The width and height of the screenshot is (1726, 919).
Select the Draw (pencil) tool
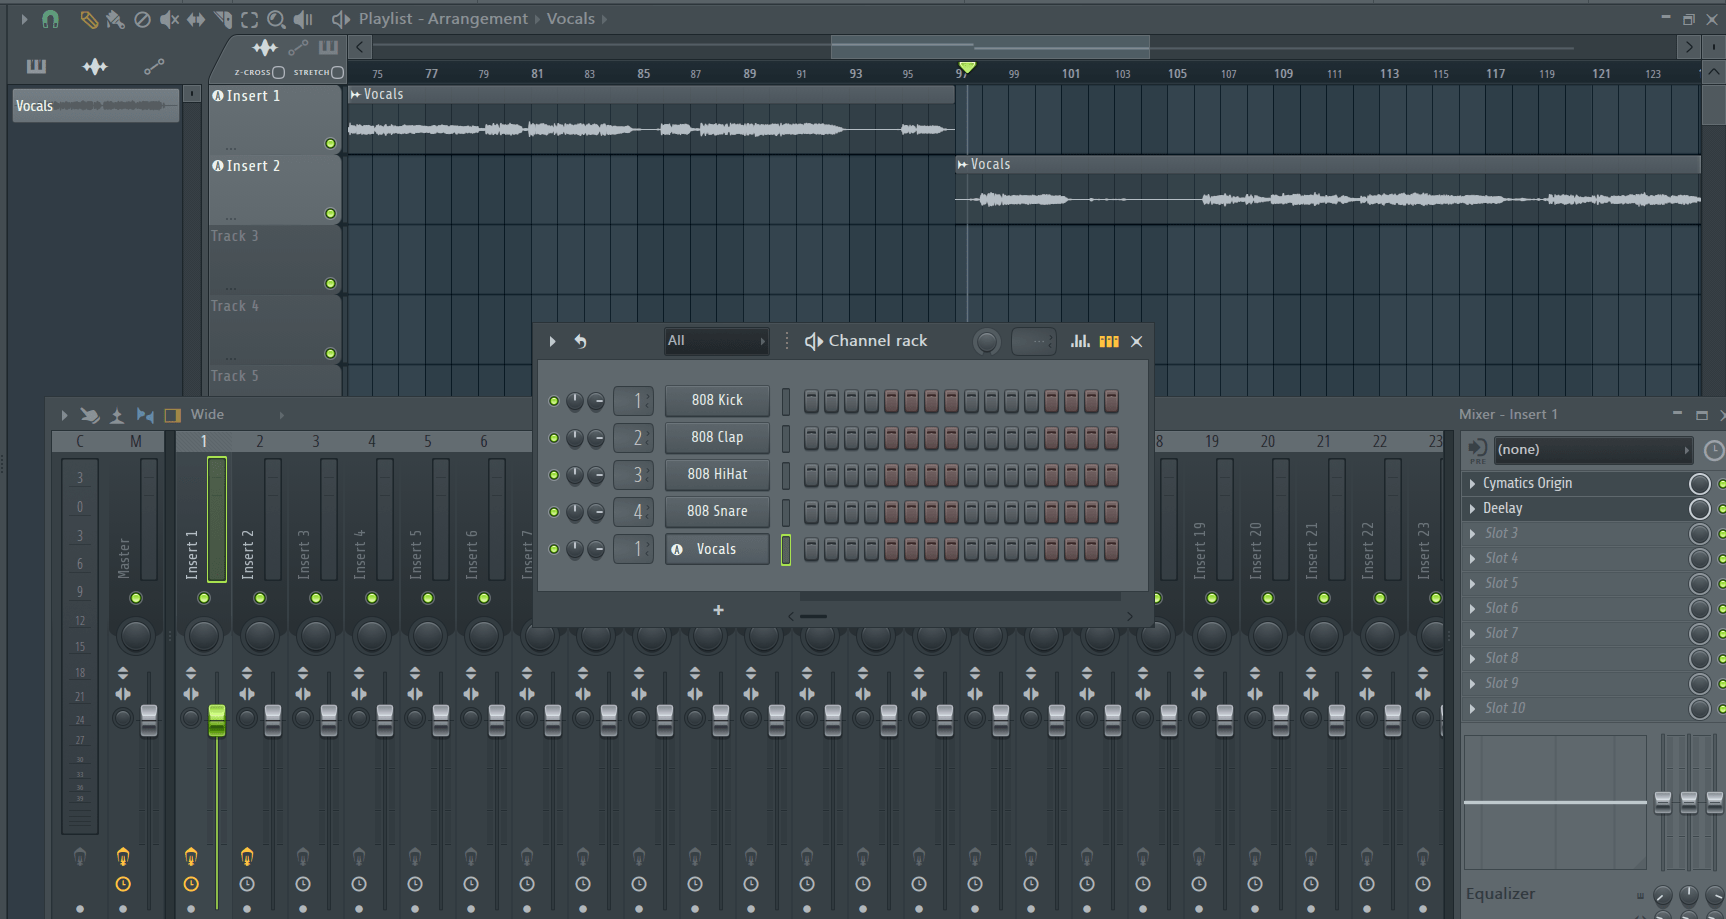(x=89, y=19)
